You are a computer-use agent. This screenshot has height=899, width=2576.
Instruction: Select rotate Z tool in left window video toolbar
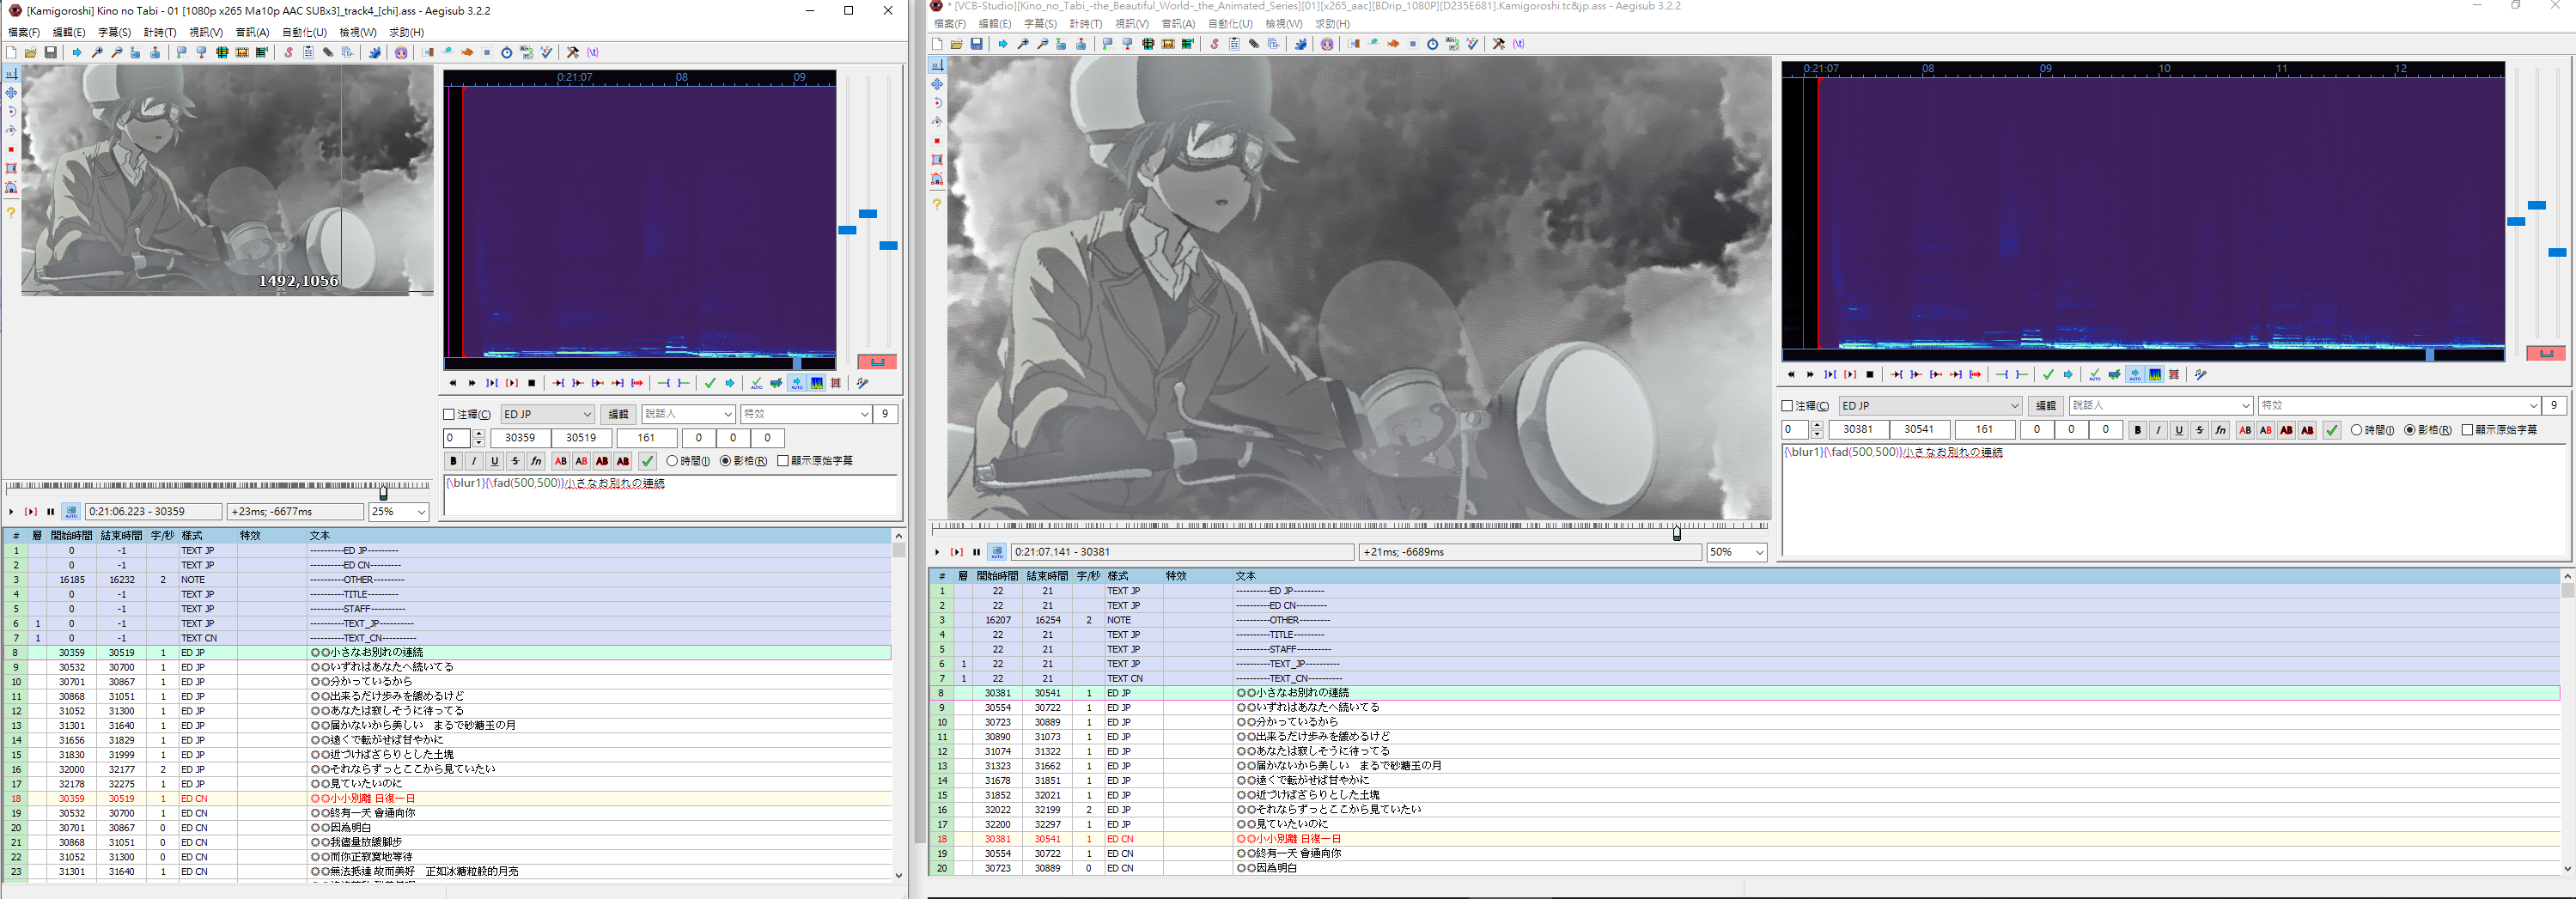pos(11,111)
